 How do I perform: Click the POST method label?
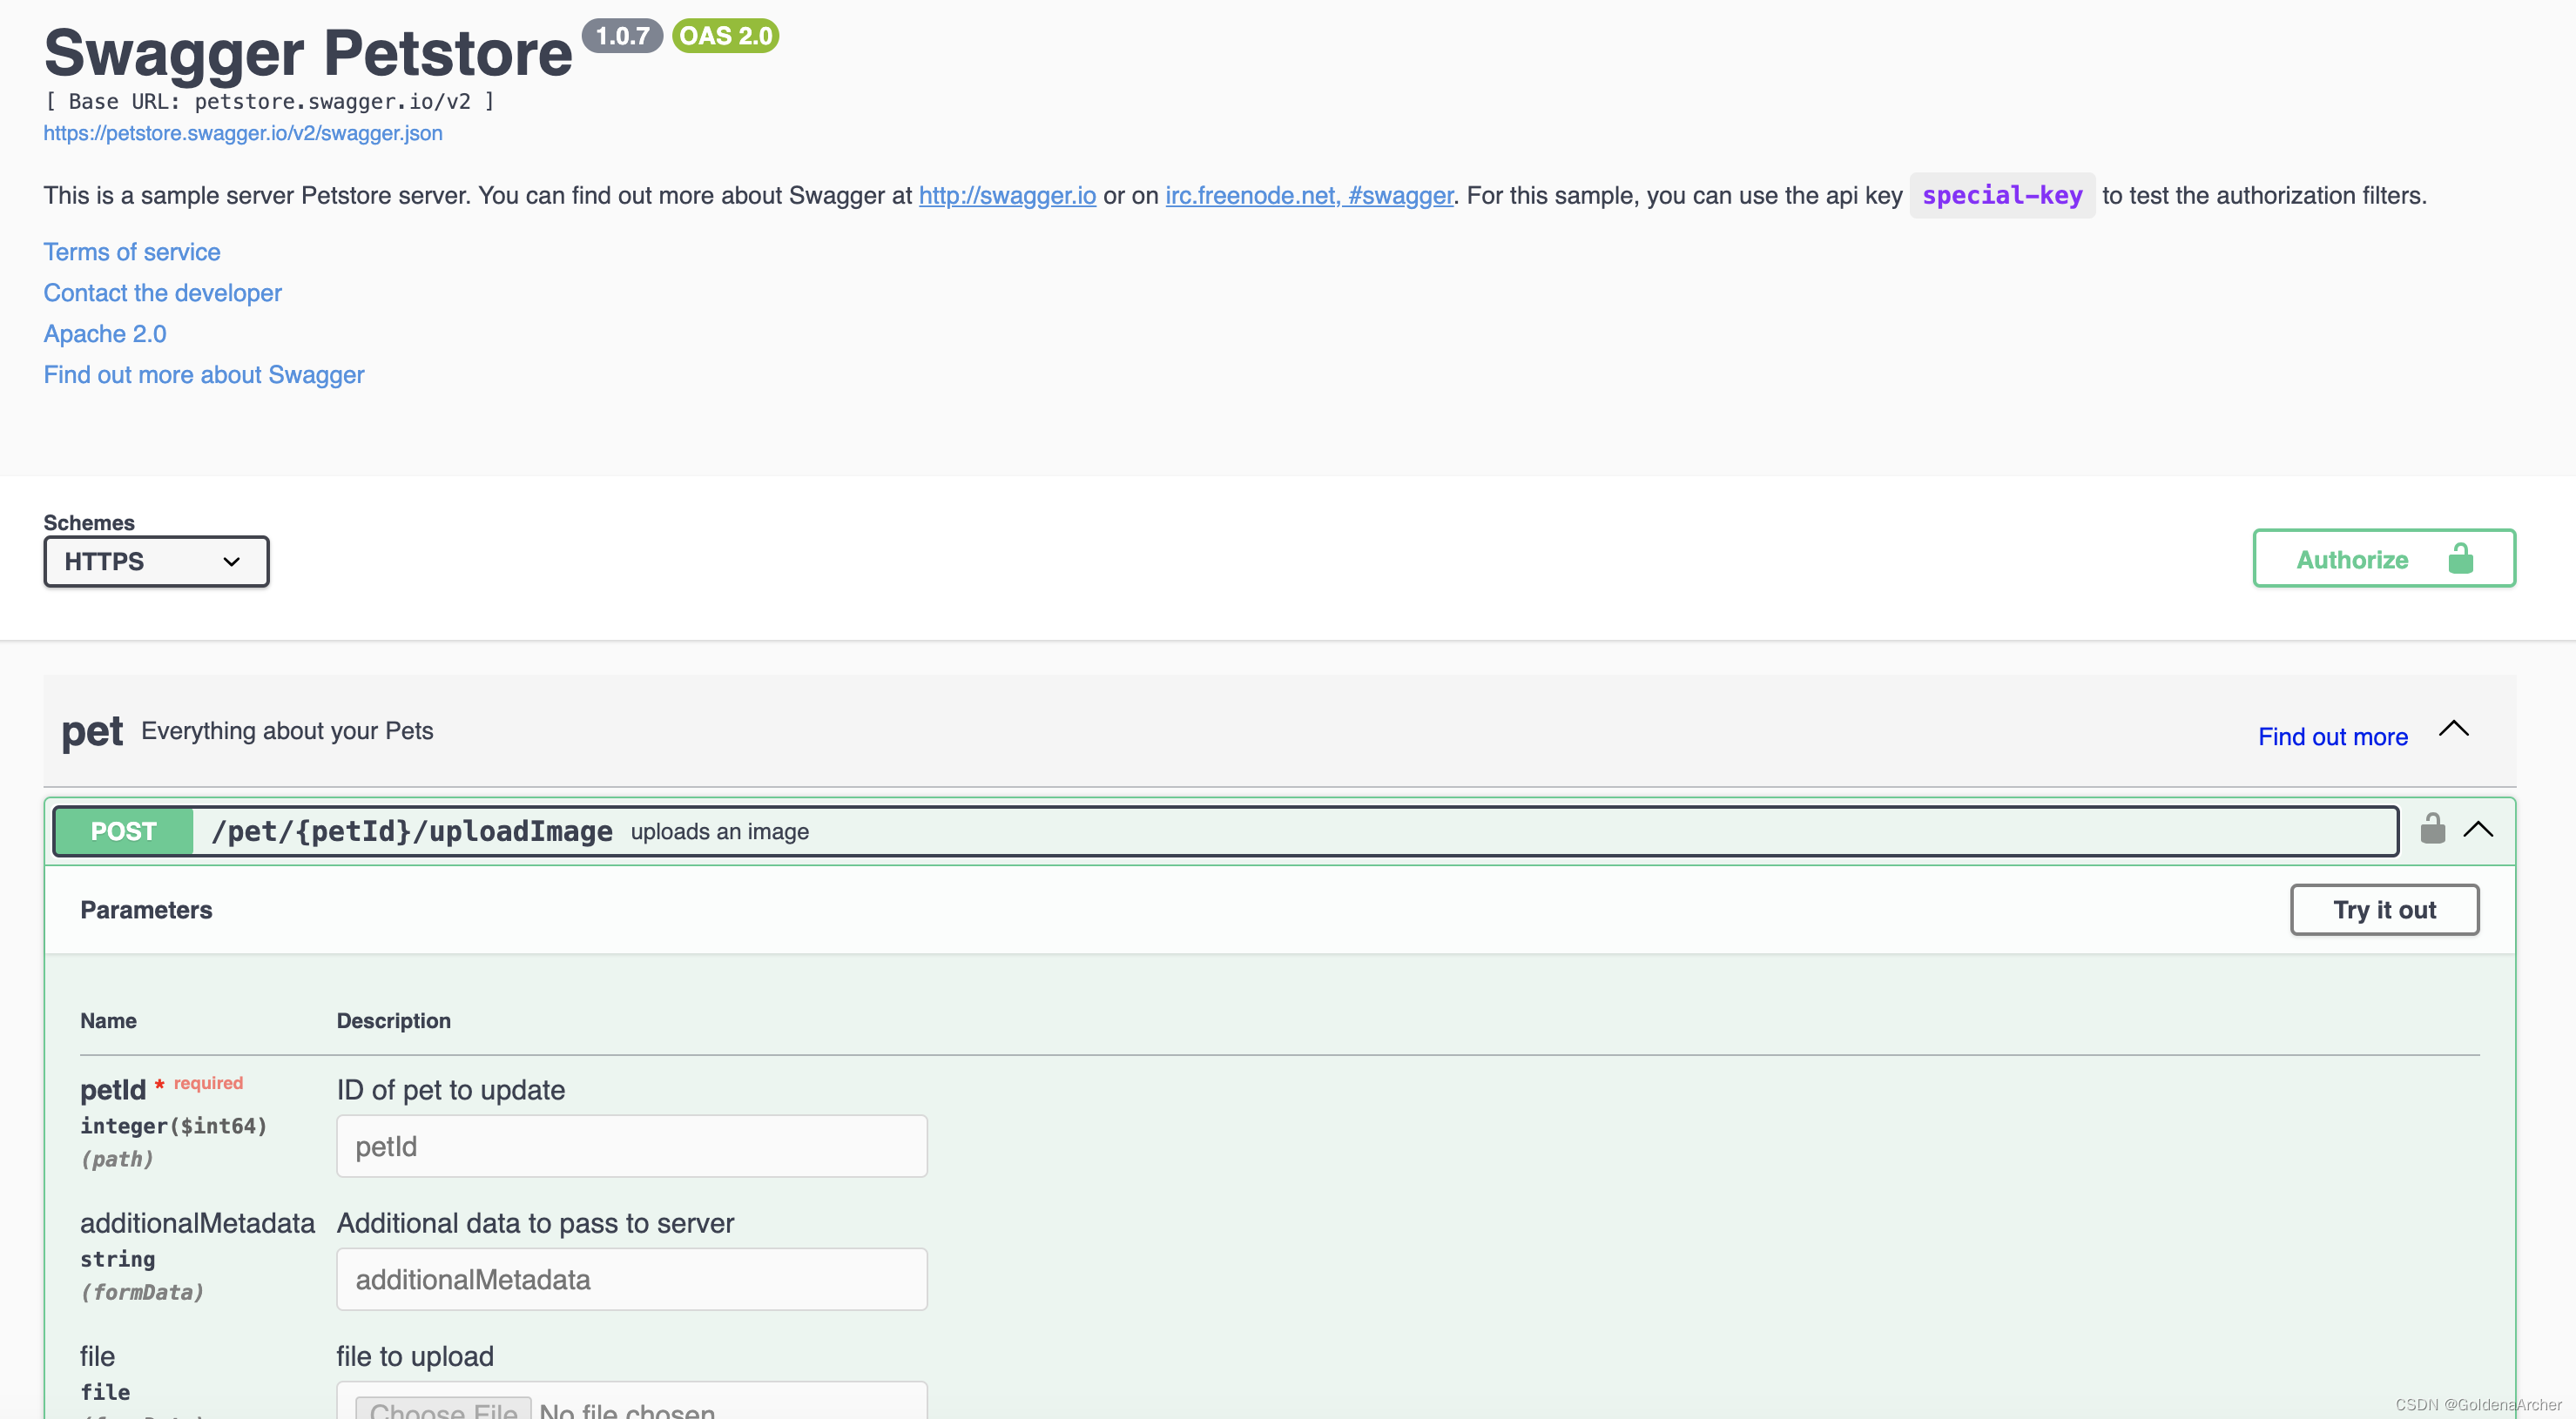(x=124, y=831)
